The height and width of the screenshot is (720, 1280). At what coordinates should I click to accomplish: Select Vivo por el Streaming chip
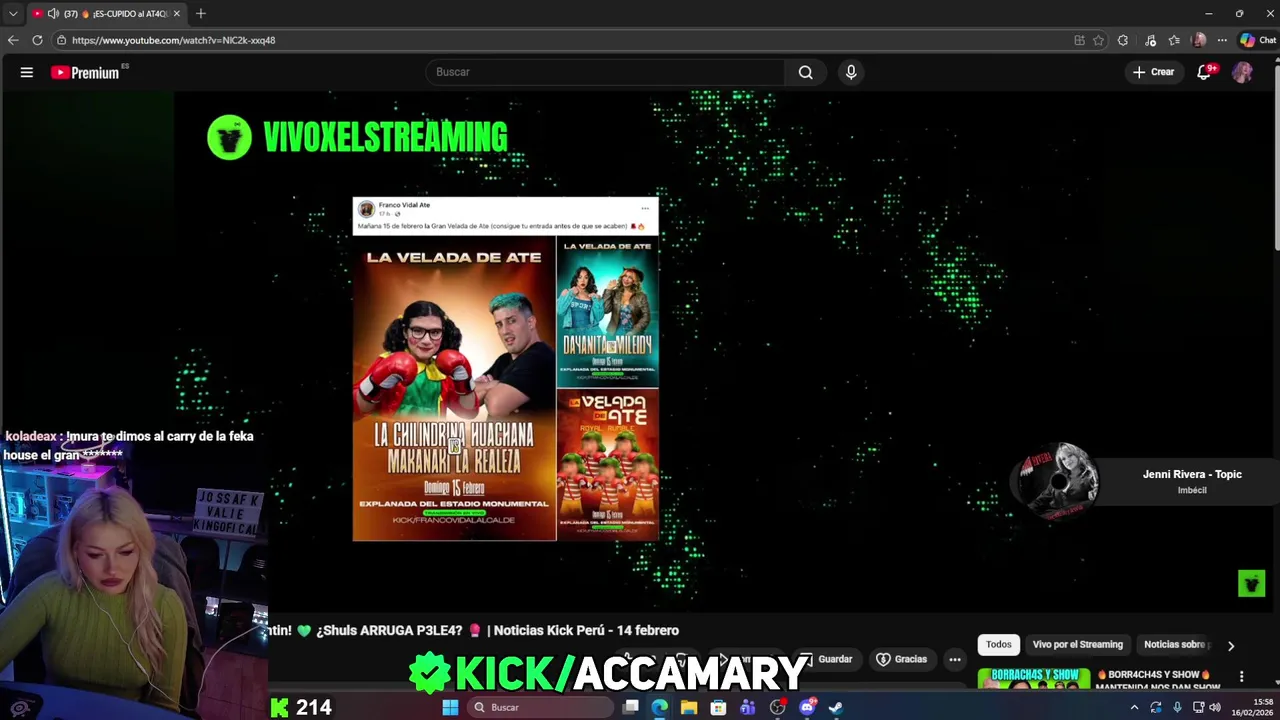click(1078, 645)
